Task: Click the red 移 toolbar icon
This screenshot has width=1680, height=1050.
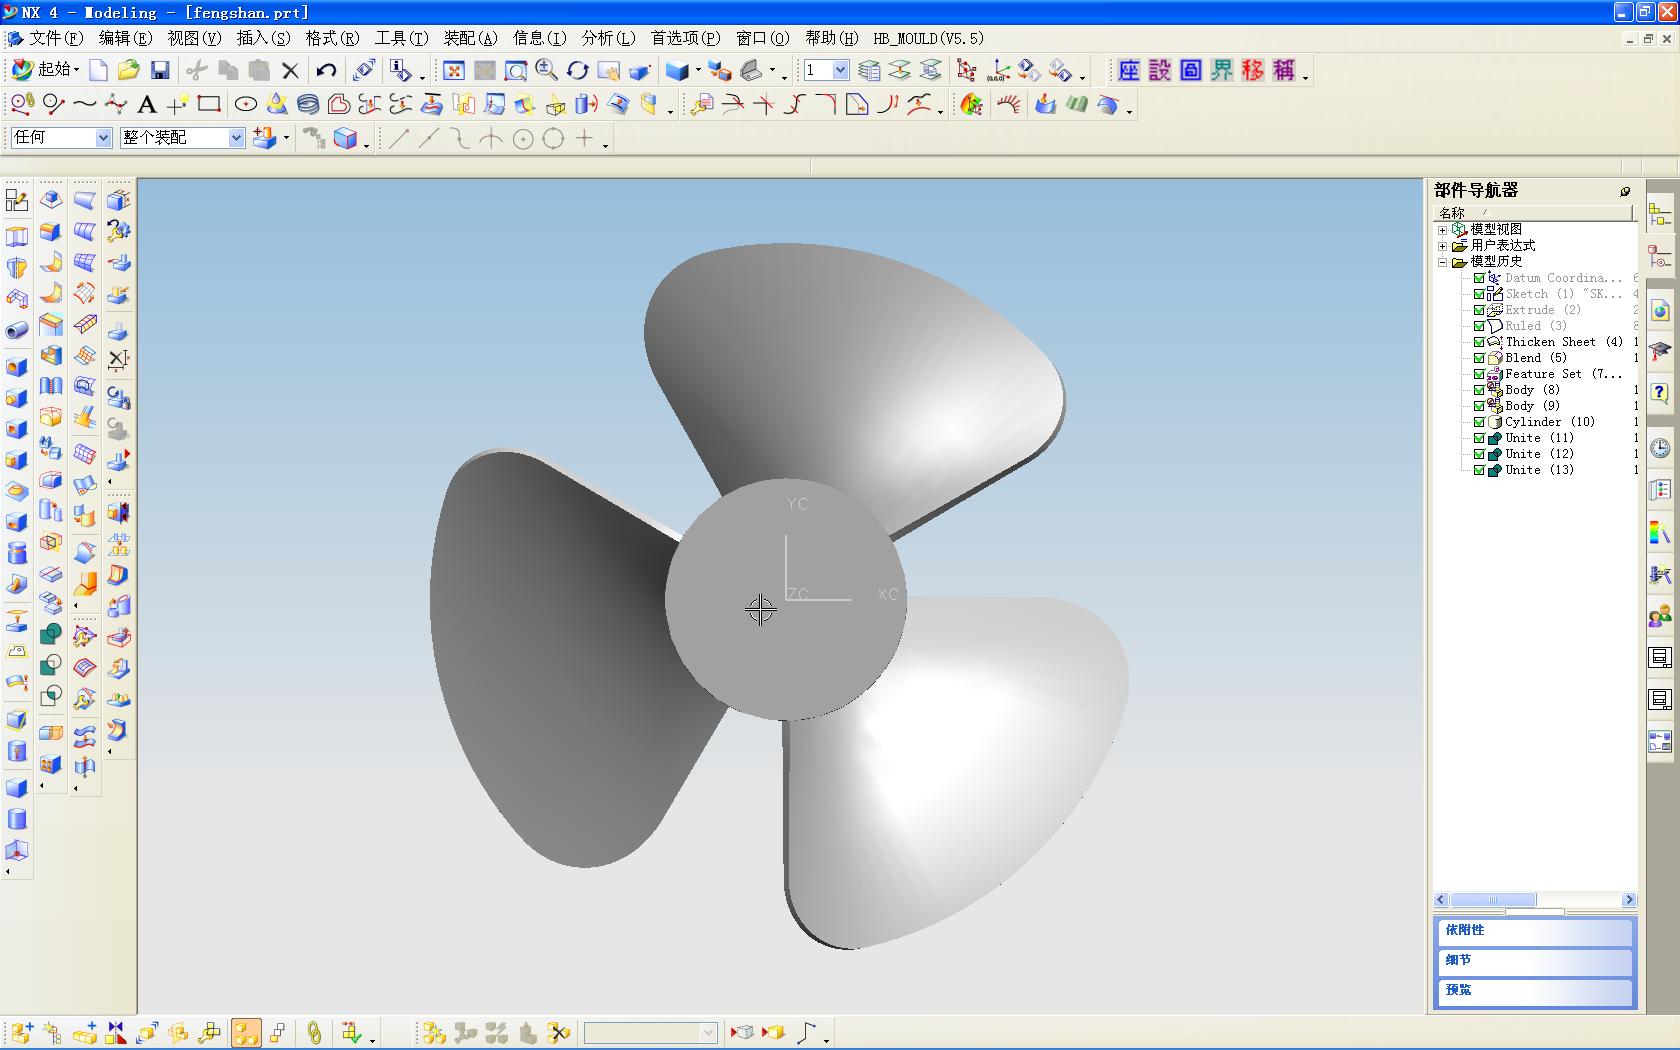Action: pyautogui.click(x=1253, y=70)
